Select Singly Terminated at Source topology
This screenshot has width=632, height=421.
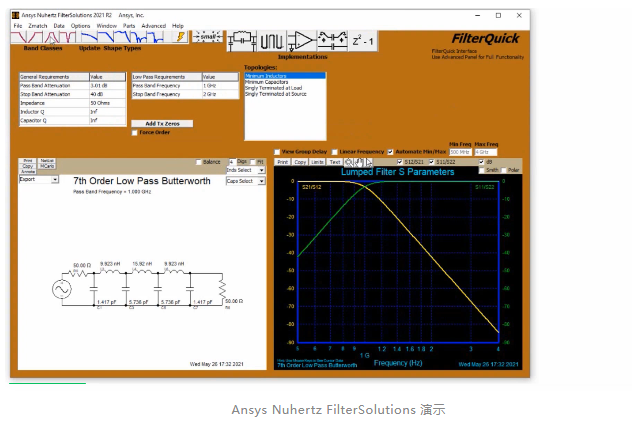point(285,94)
